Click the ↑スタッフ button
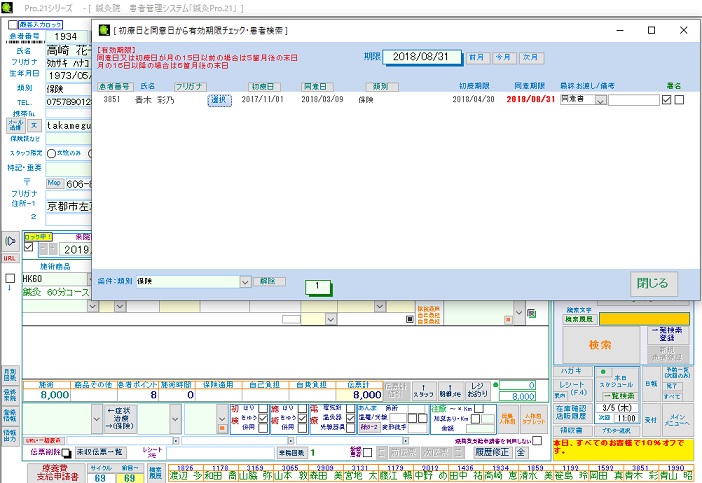The image size is (702, 483). pos(423,391)
